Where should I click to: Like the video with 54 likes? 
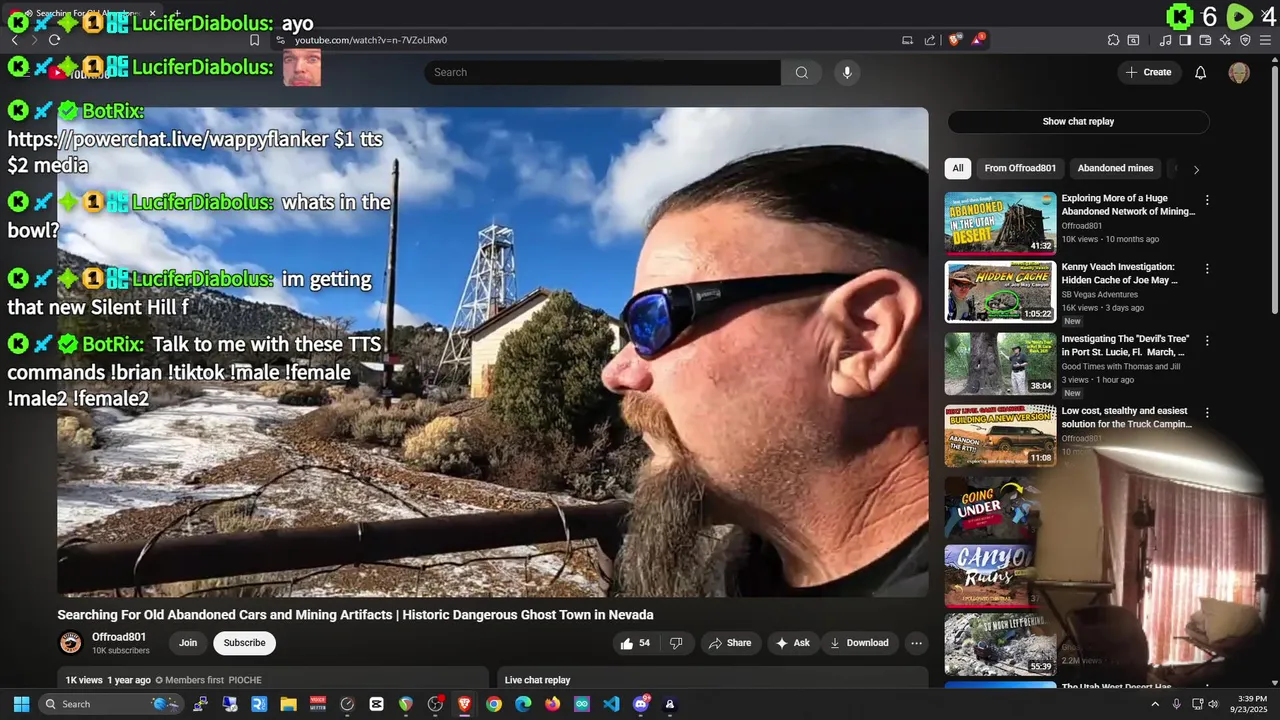pyautogui.click(x=636, y=643)
